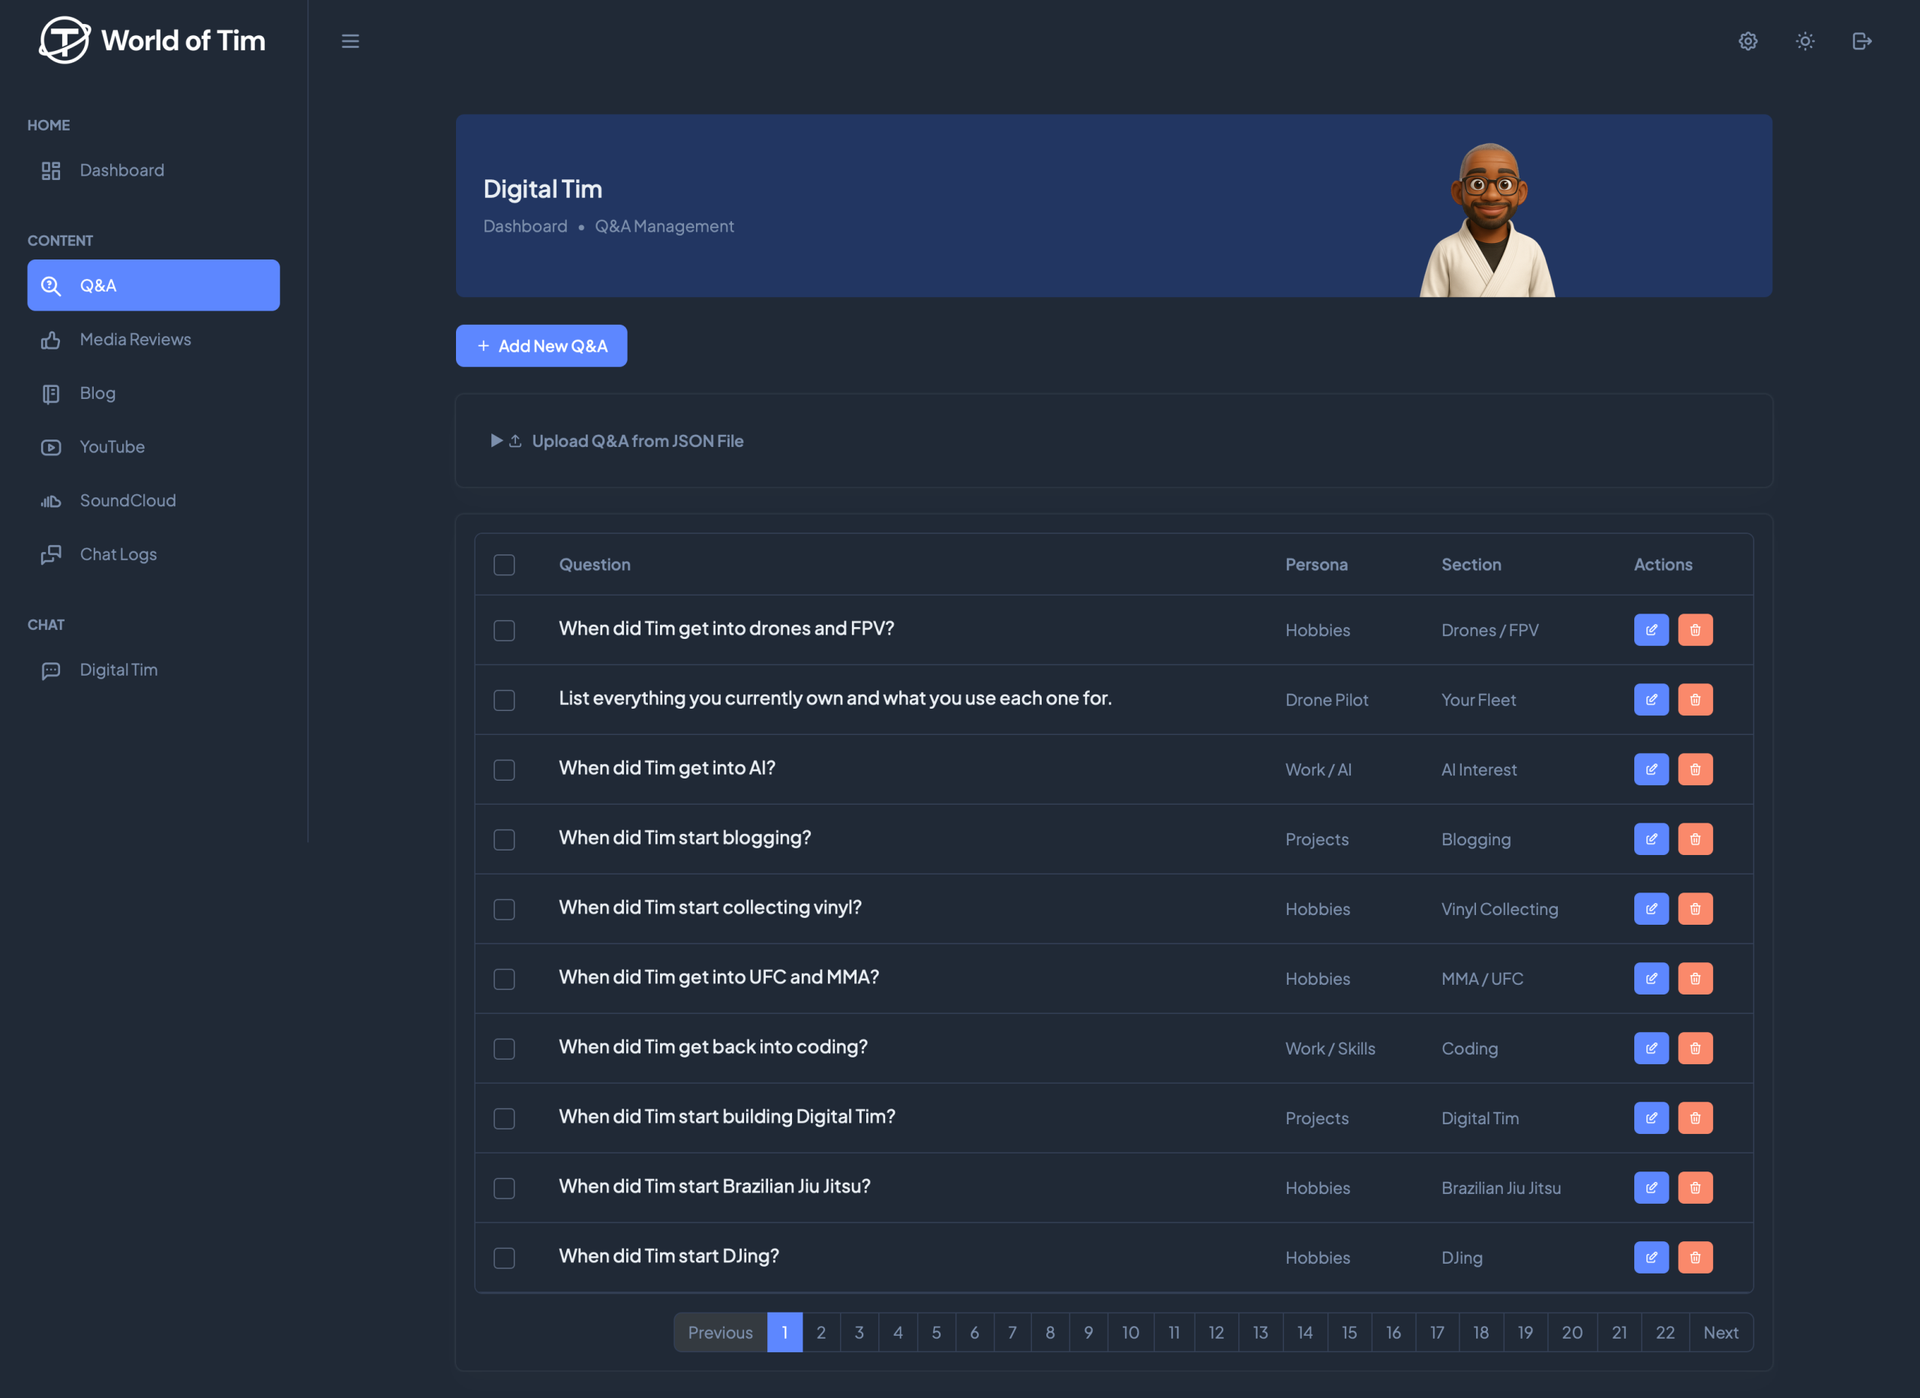Delete the DJing question row
1920x1398 pixels.
1695,1257
